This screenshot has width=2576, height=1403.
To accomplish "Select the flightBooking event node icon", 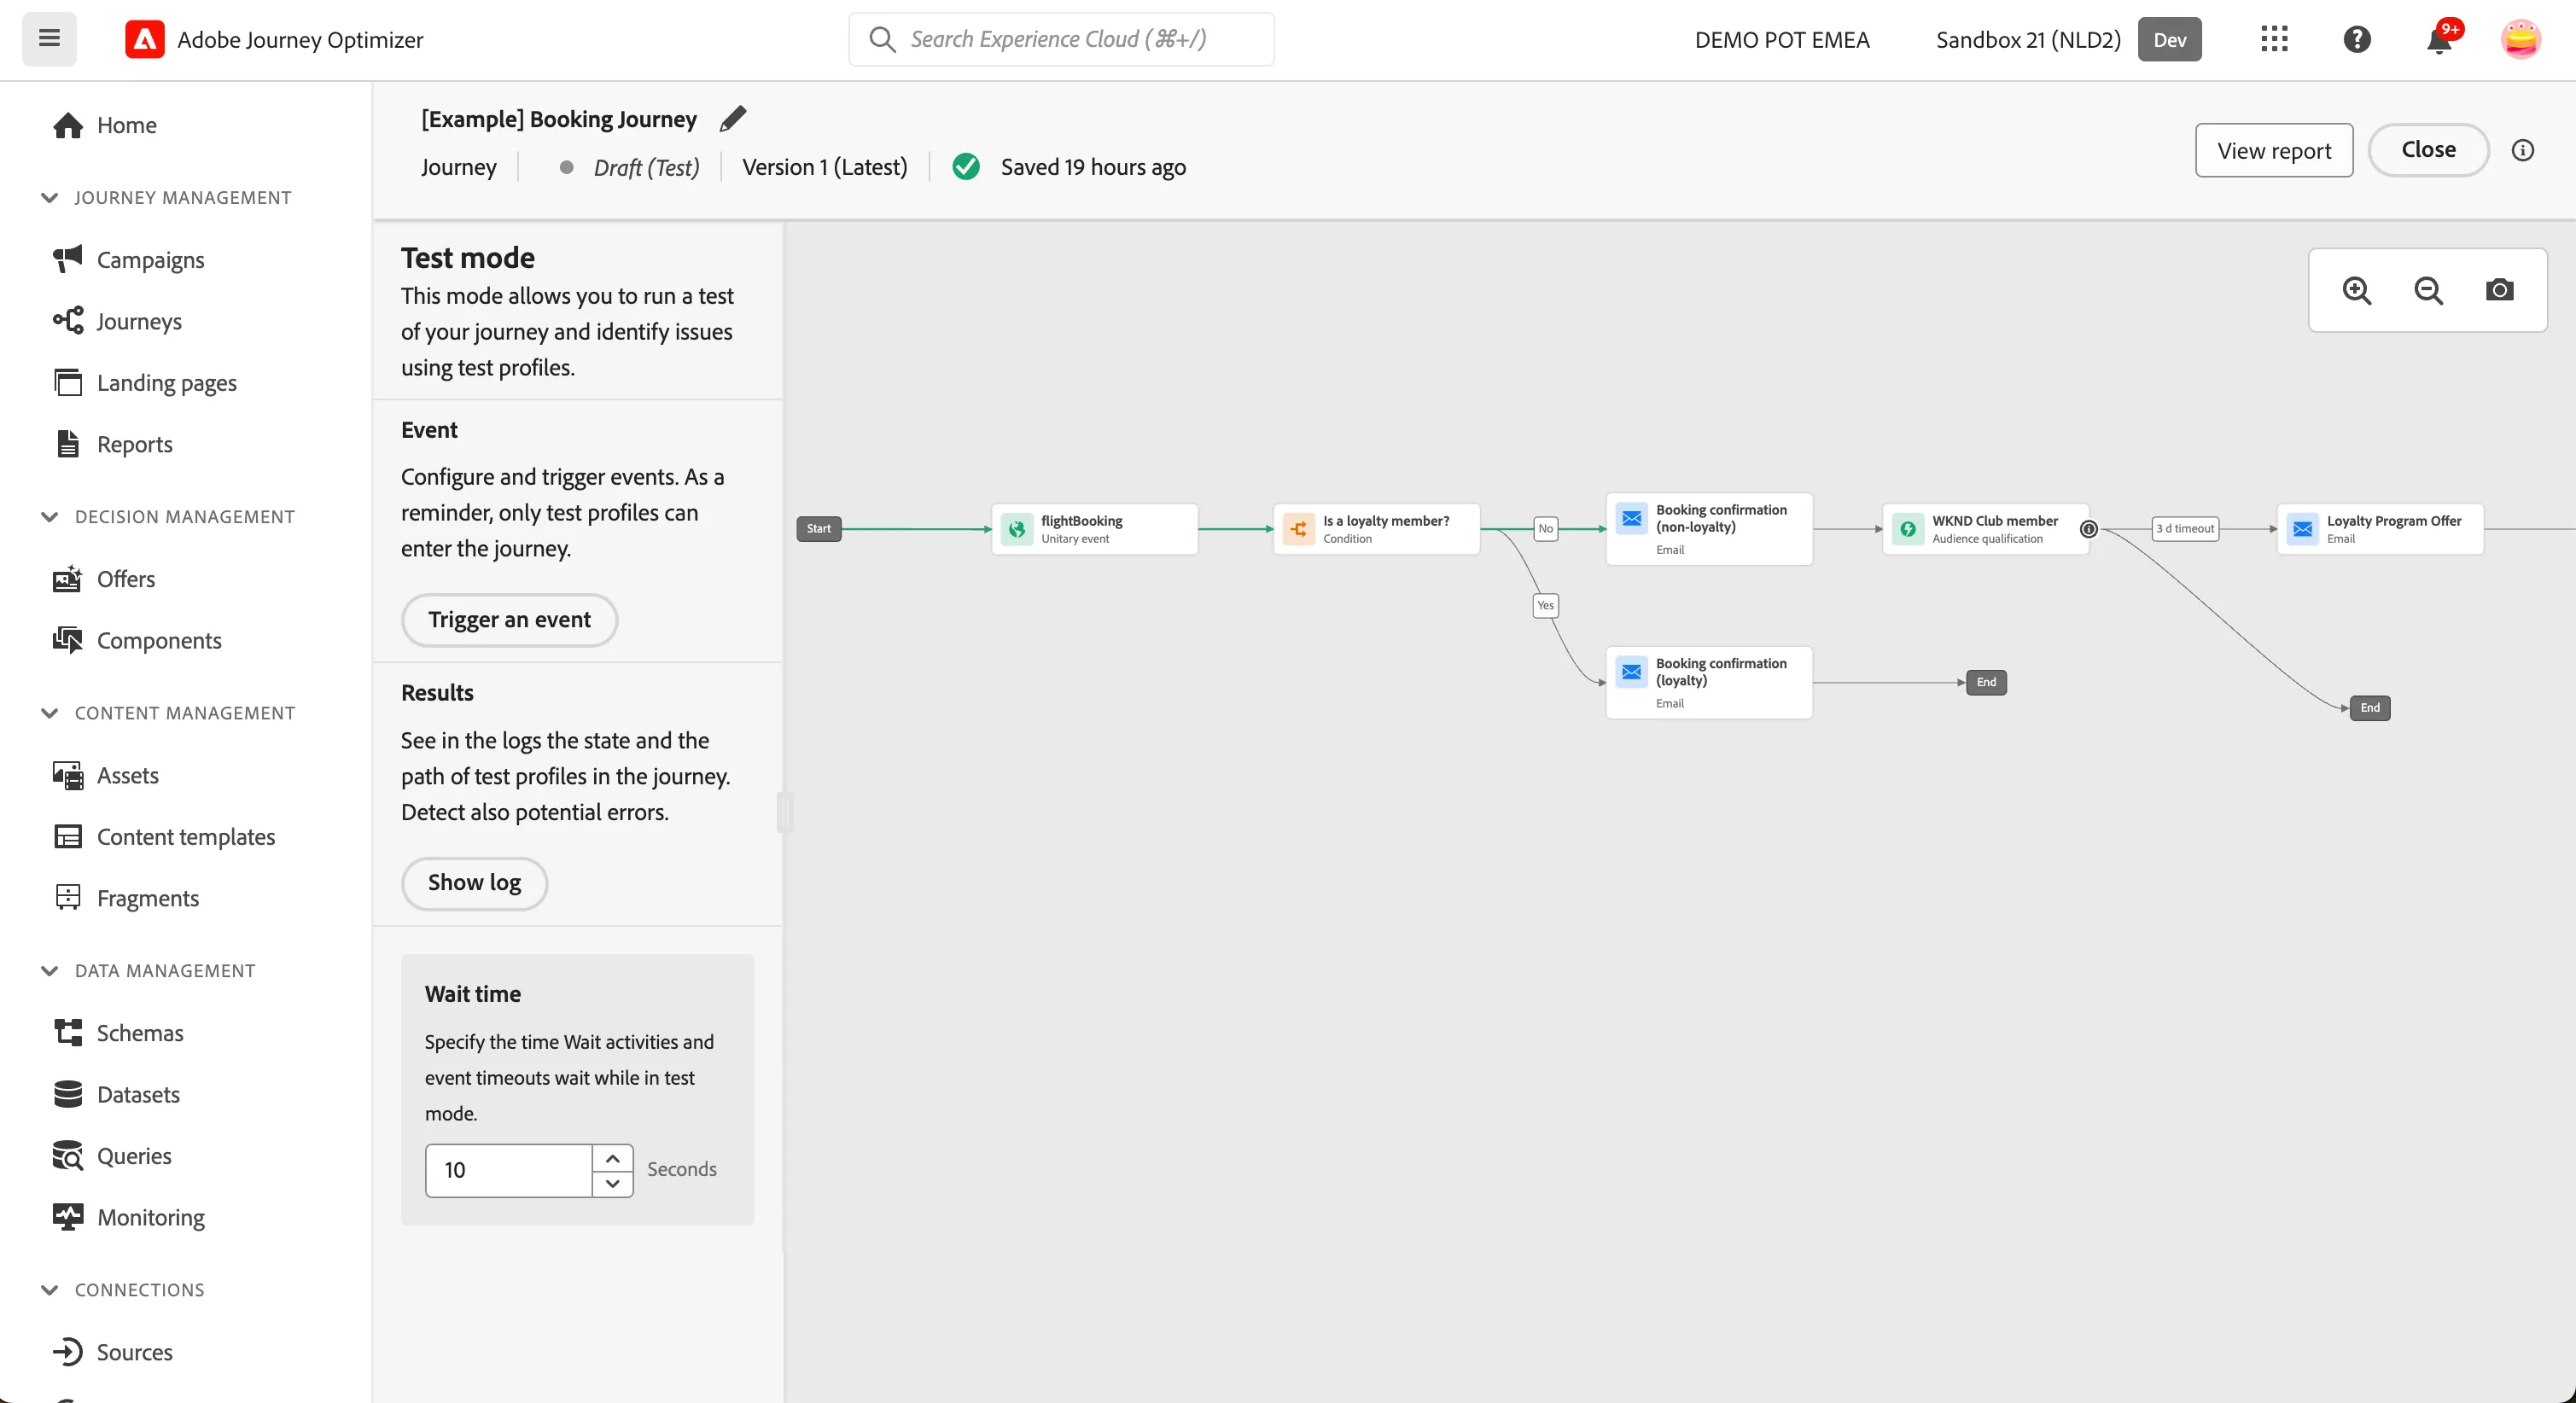I will point(1017,529).
